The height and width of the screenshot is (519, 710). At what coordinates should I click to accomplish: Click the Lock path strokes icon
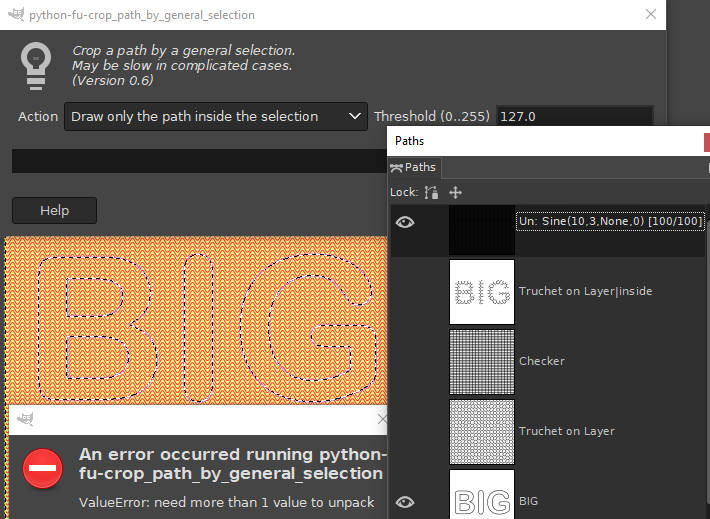[x=431, y=192]
